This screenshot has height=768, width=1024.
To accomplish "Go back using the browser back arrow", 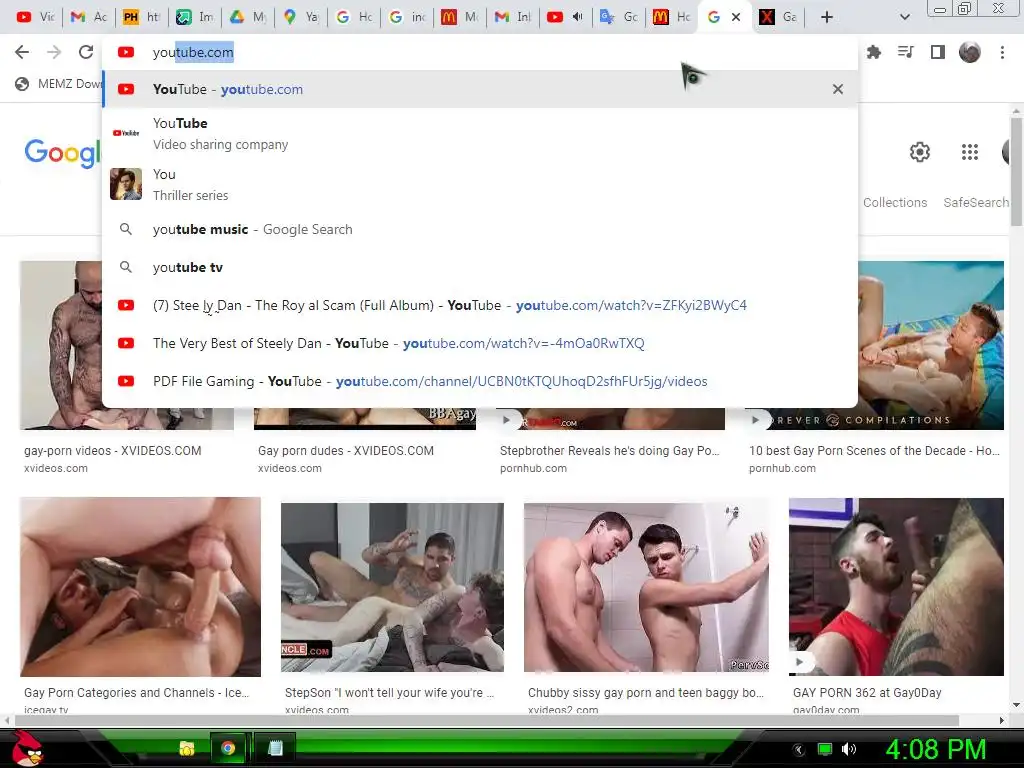I will (x=22, y=52).
